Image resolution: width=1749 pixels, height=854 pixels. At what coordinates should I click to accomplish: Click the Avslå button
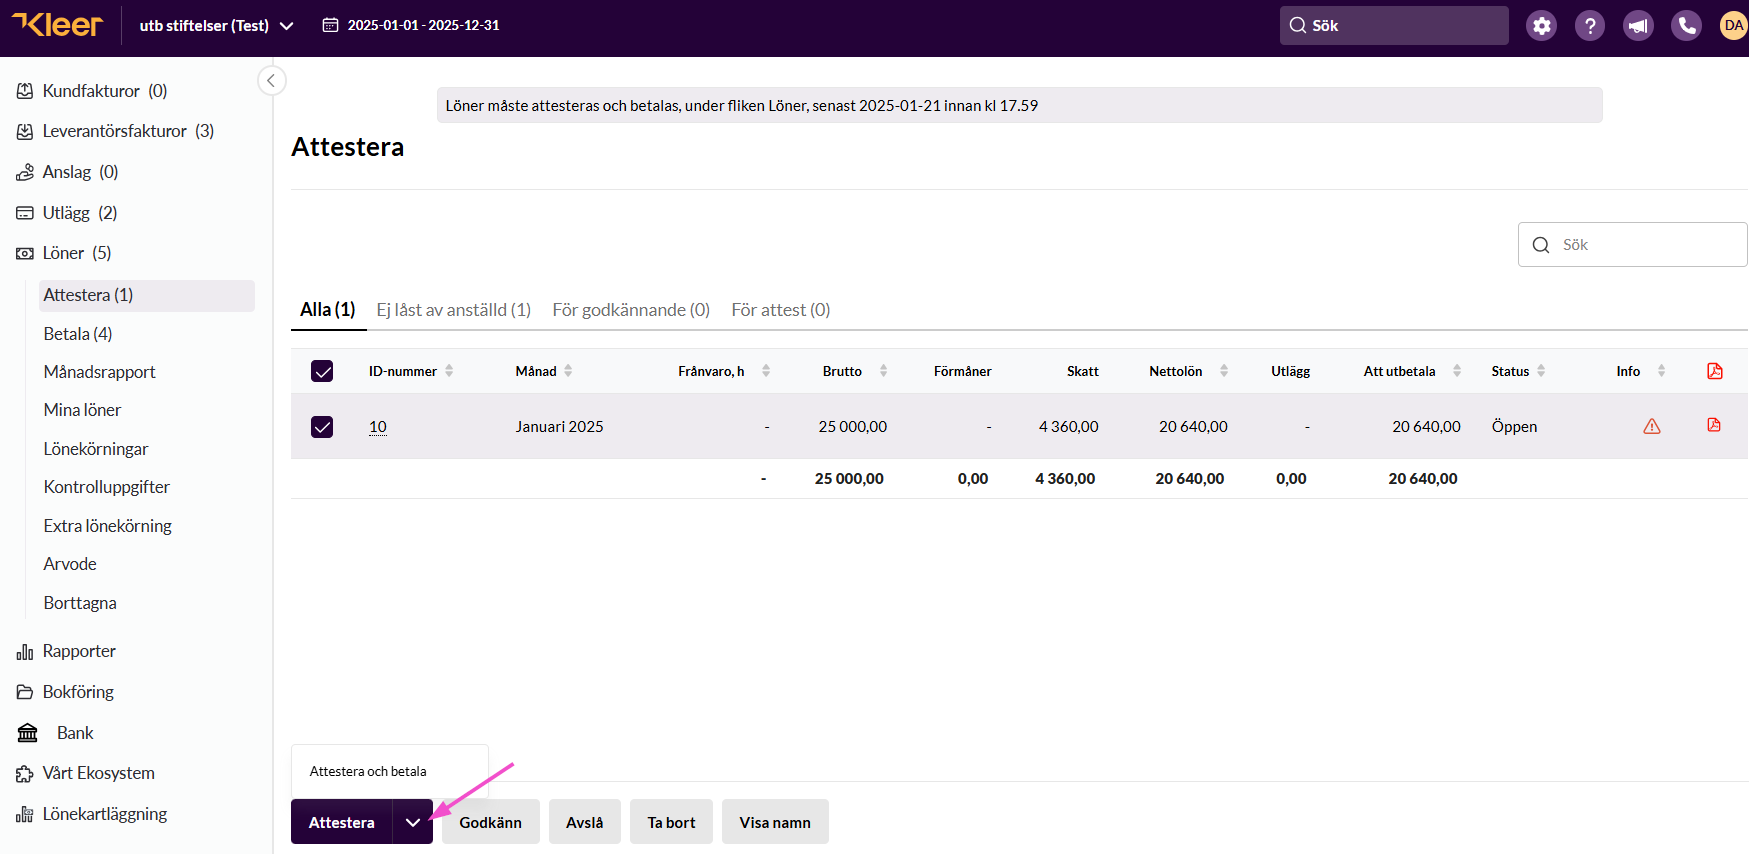click(585, 822)
